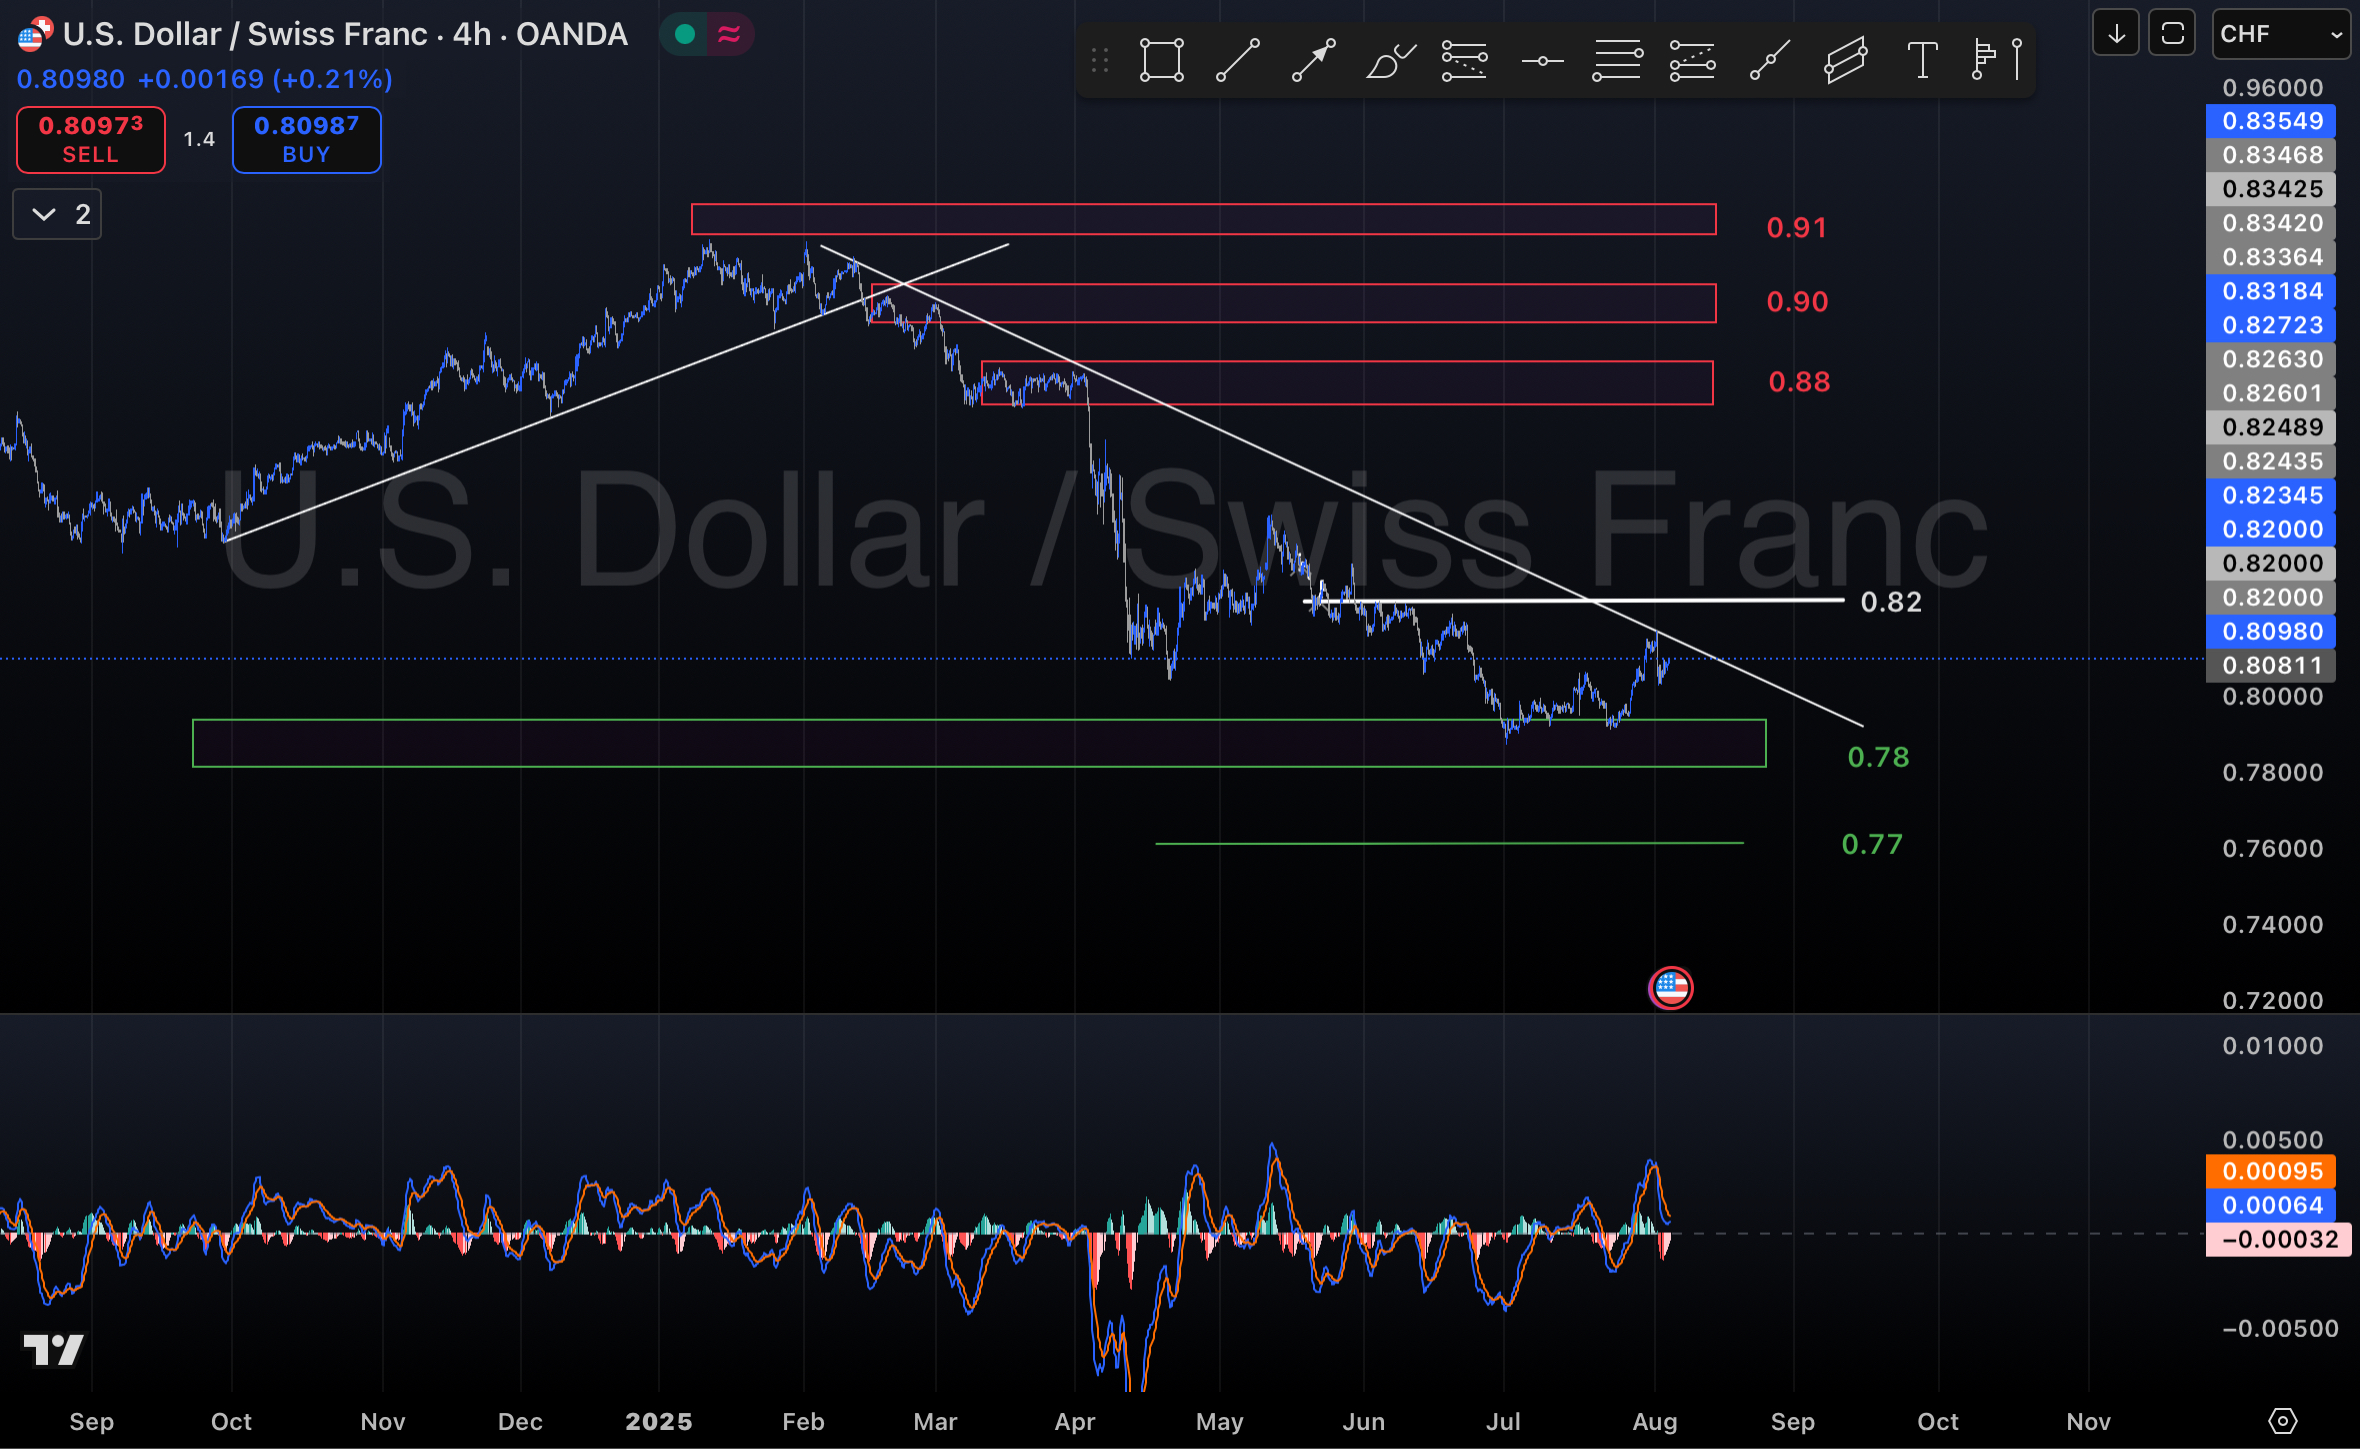Click the 0.82723 blue price label
Viewport: 2360px width, 1449px height.
tap(2271, 325)
